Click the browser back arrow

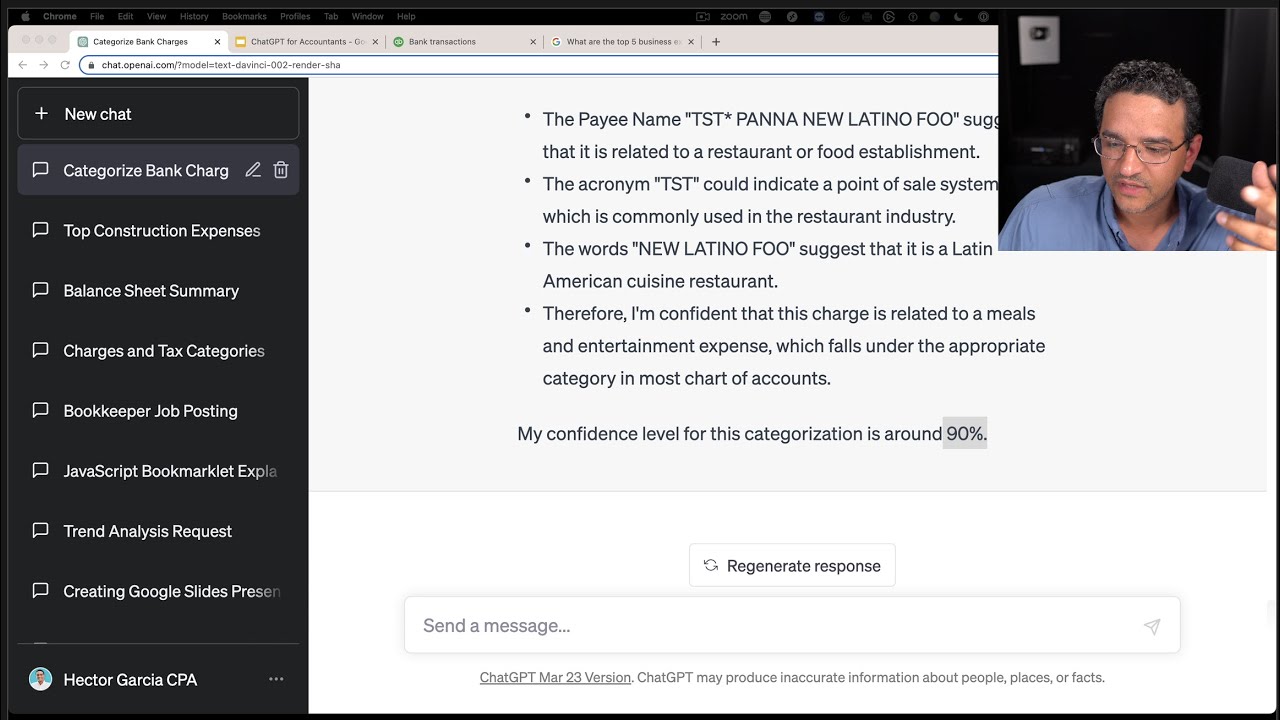tap(23, 65)
